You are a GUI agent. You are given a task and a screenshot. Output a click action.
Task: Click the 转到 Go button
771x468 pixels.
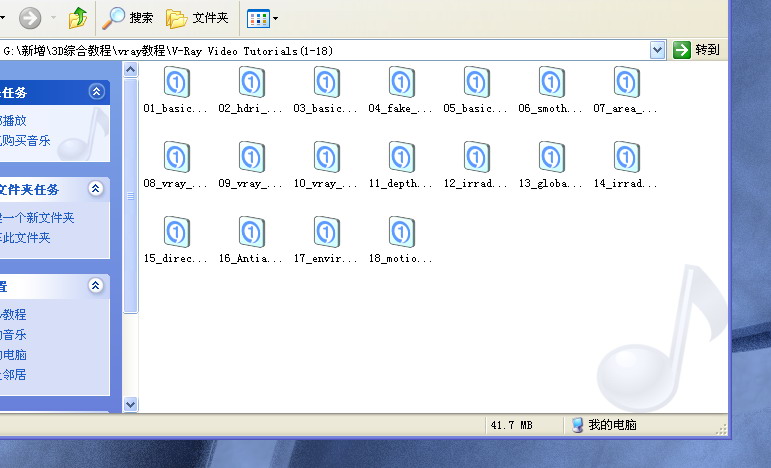[697, 49]
